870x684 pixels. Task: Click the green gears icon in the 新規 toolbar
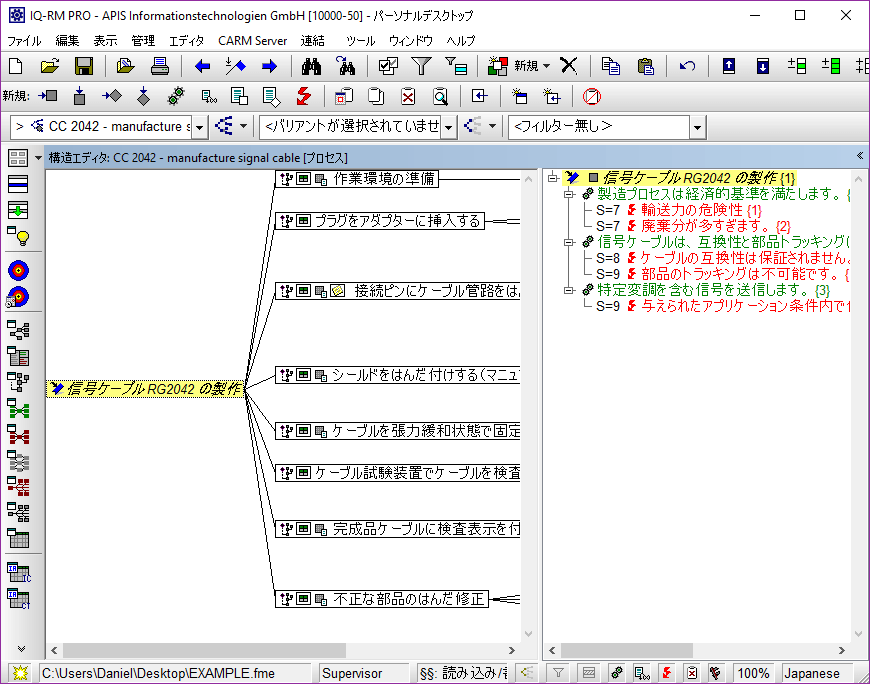coord(176,96)
